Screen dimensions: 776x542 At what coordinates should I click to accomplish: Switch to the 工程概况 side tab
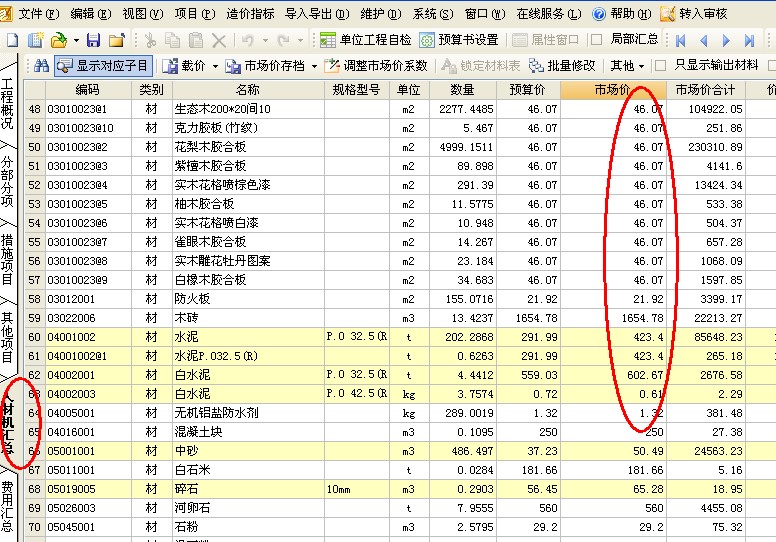click(x=7, y=103)
